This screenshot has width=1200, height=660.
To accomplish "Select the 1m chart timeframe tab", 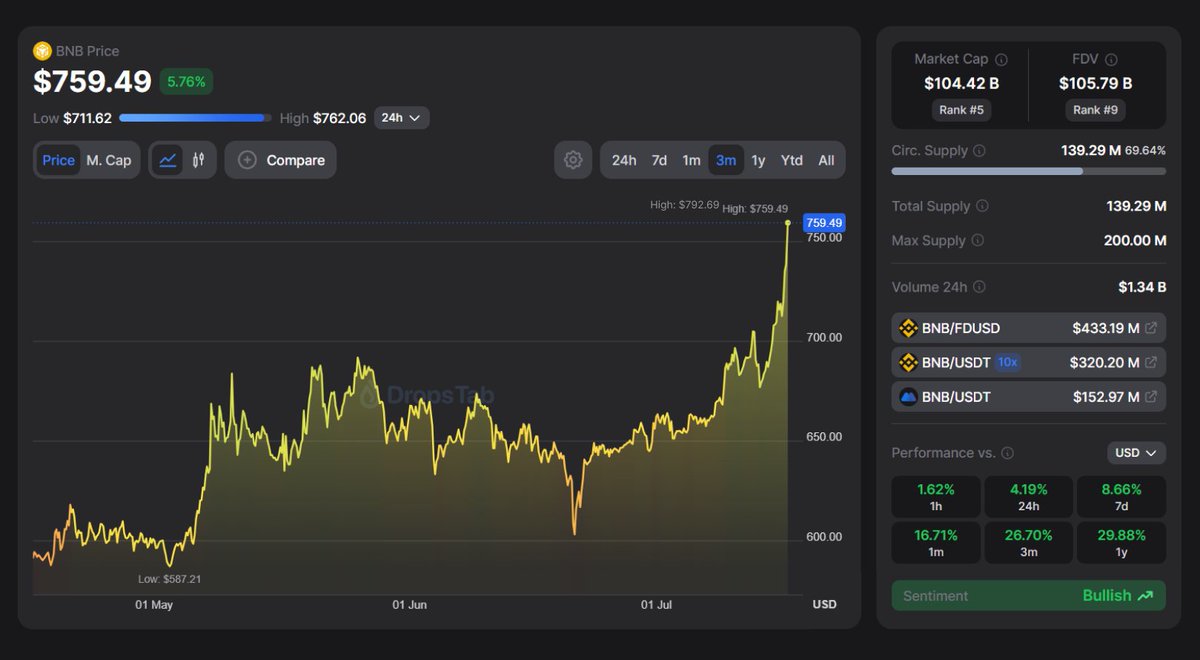I will point(691,160).
